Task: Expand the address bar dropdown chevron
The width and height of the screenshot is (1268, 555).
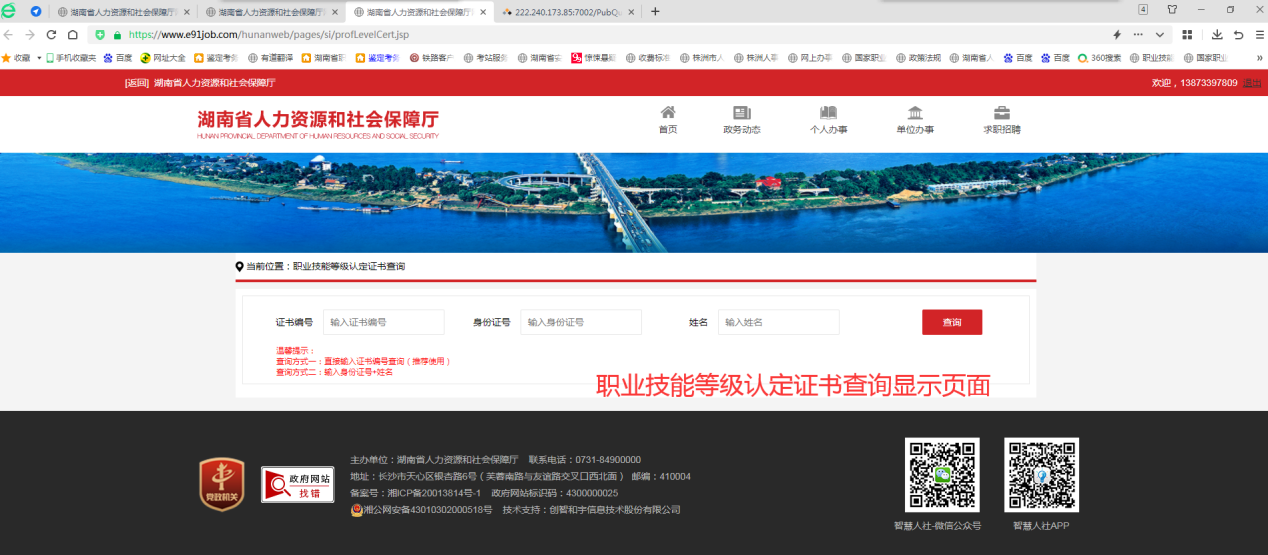Action: pyautogui.click(x=1160, y=35)
